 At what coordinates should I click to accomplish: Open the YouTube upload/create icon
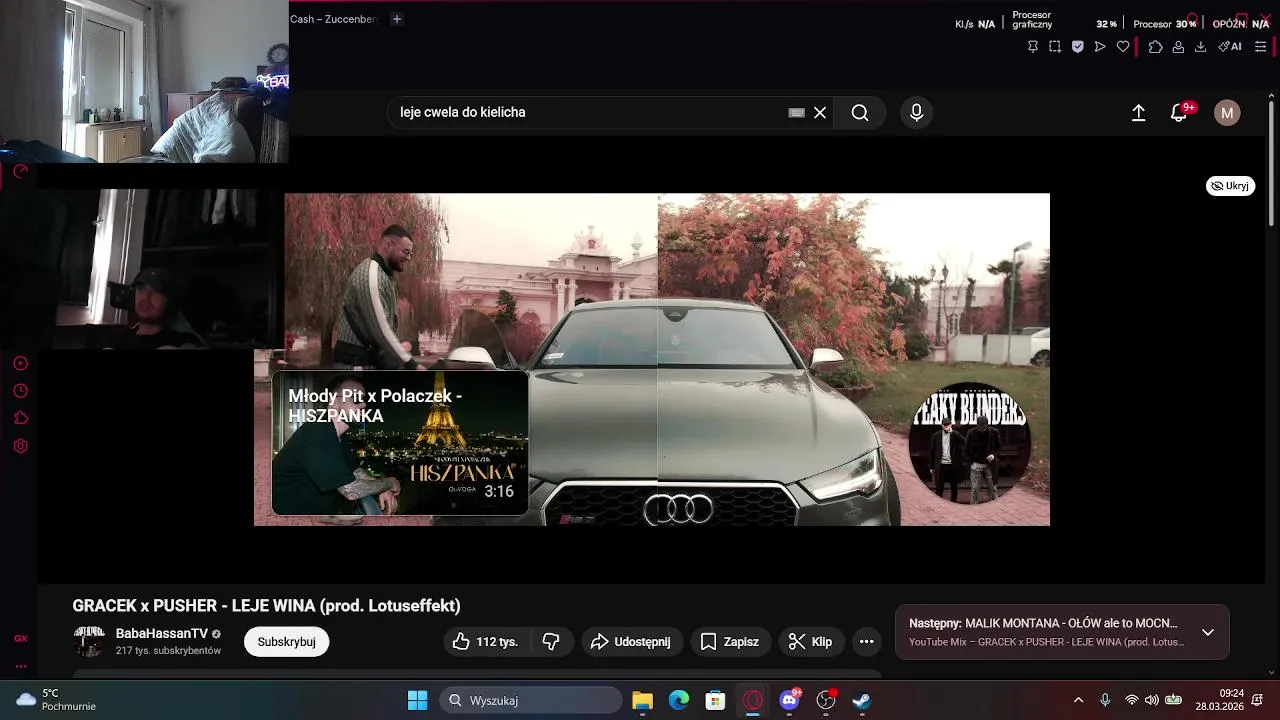(1138, 113)
